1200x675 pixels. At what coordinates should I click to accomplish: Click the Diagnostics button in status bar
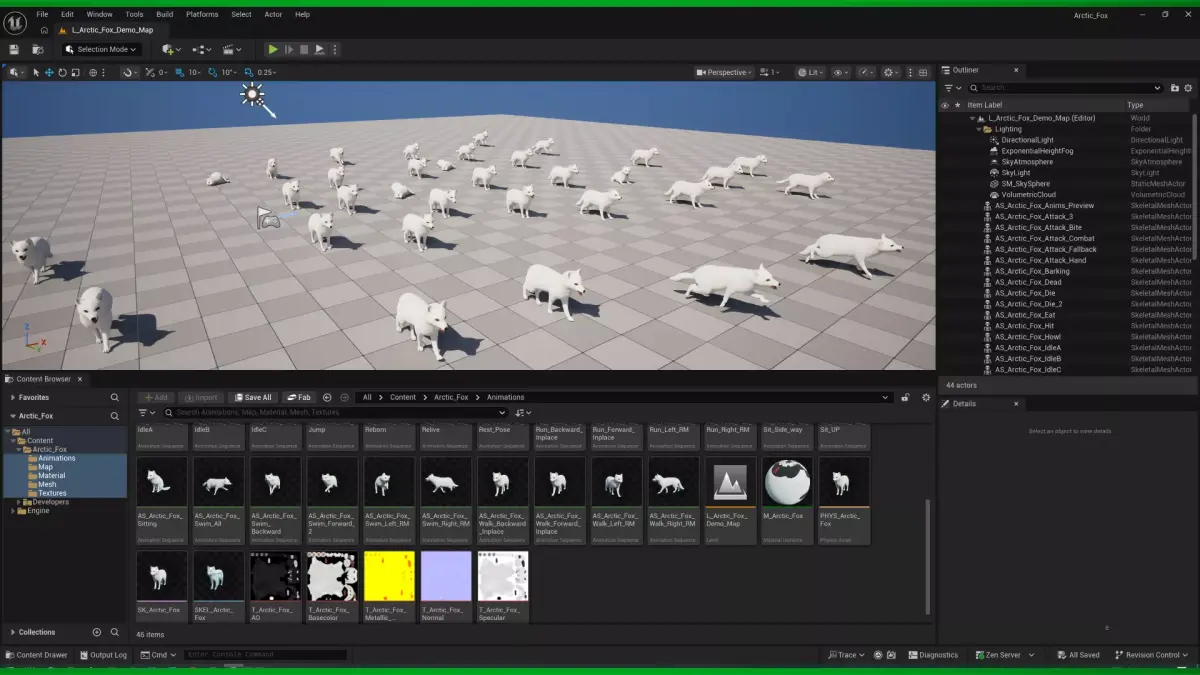(x=933, y=655)
